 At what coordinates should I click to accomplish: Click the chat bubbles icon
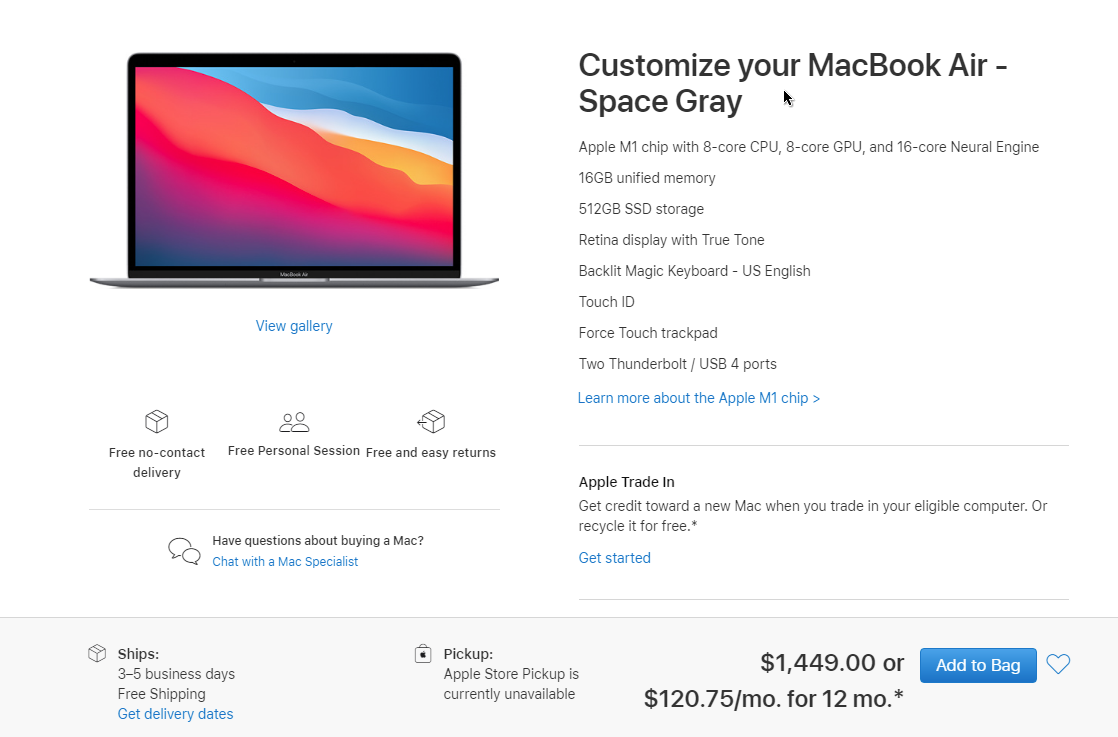[x=184, y=551]
